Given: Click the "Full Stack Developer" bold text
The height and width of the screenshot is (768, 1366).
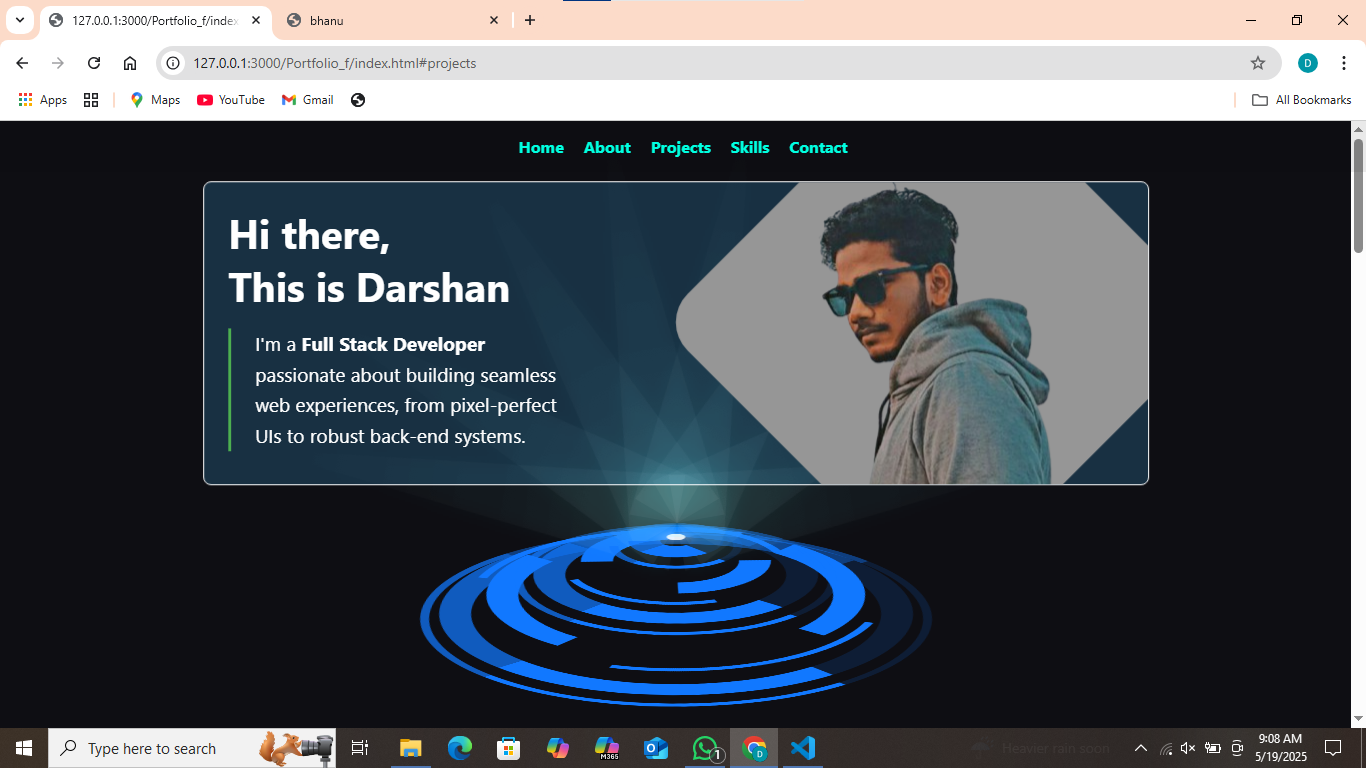Looking at the screenshot, I should [393, 345].
